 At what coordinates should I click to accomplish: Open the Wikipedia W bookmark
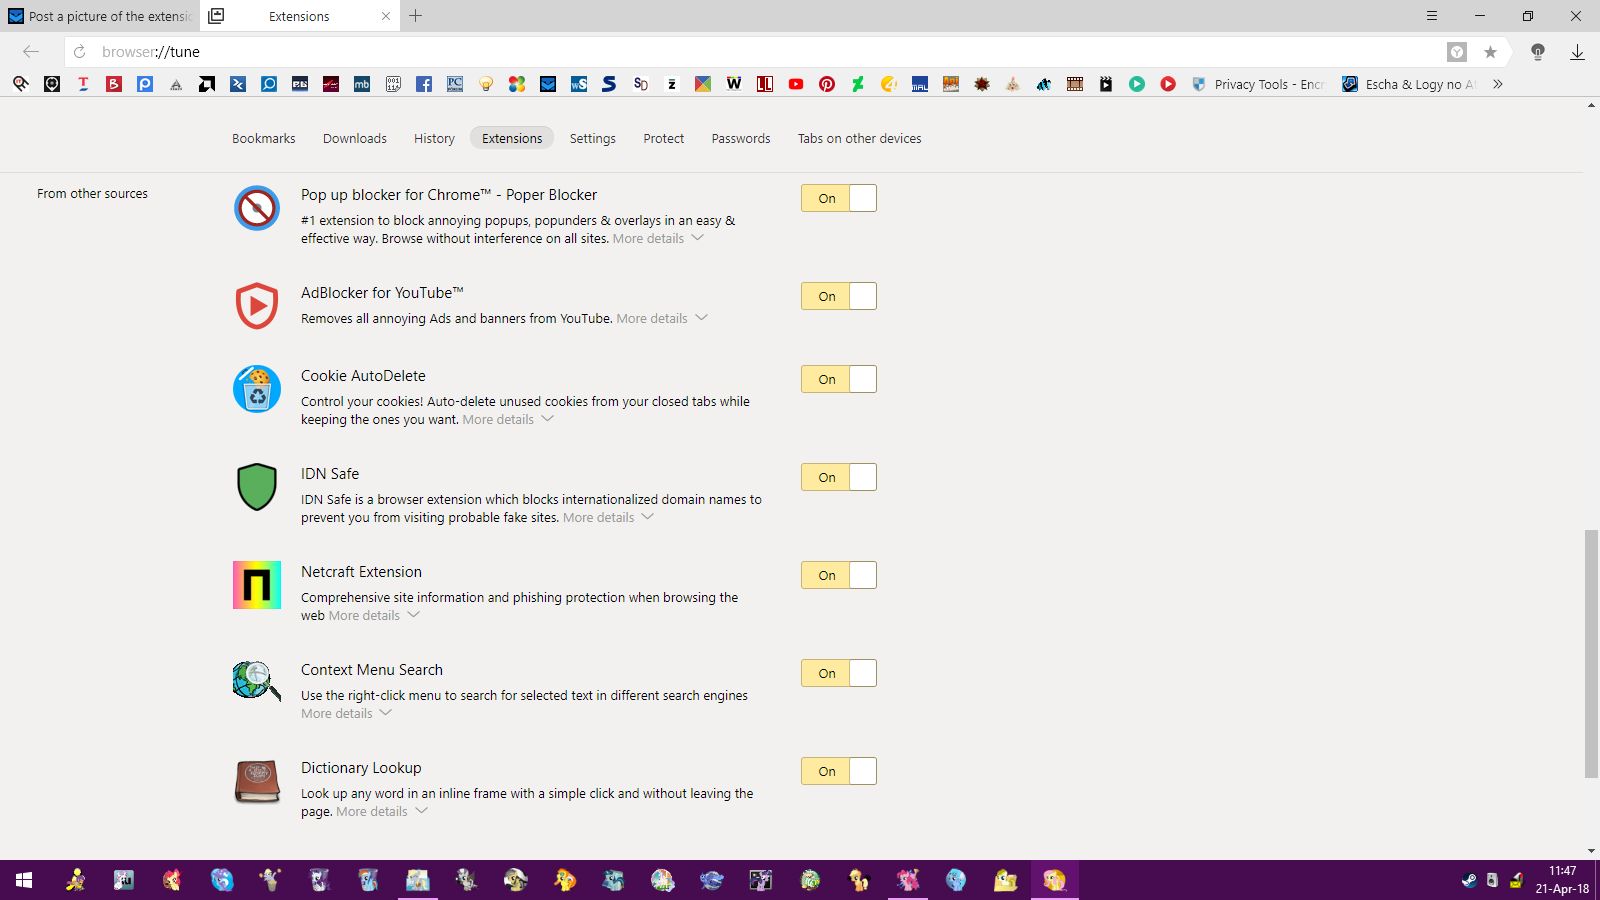coord(734,84)
